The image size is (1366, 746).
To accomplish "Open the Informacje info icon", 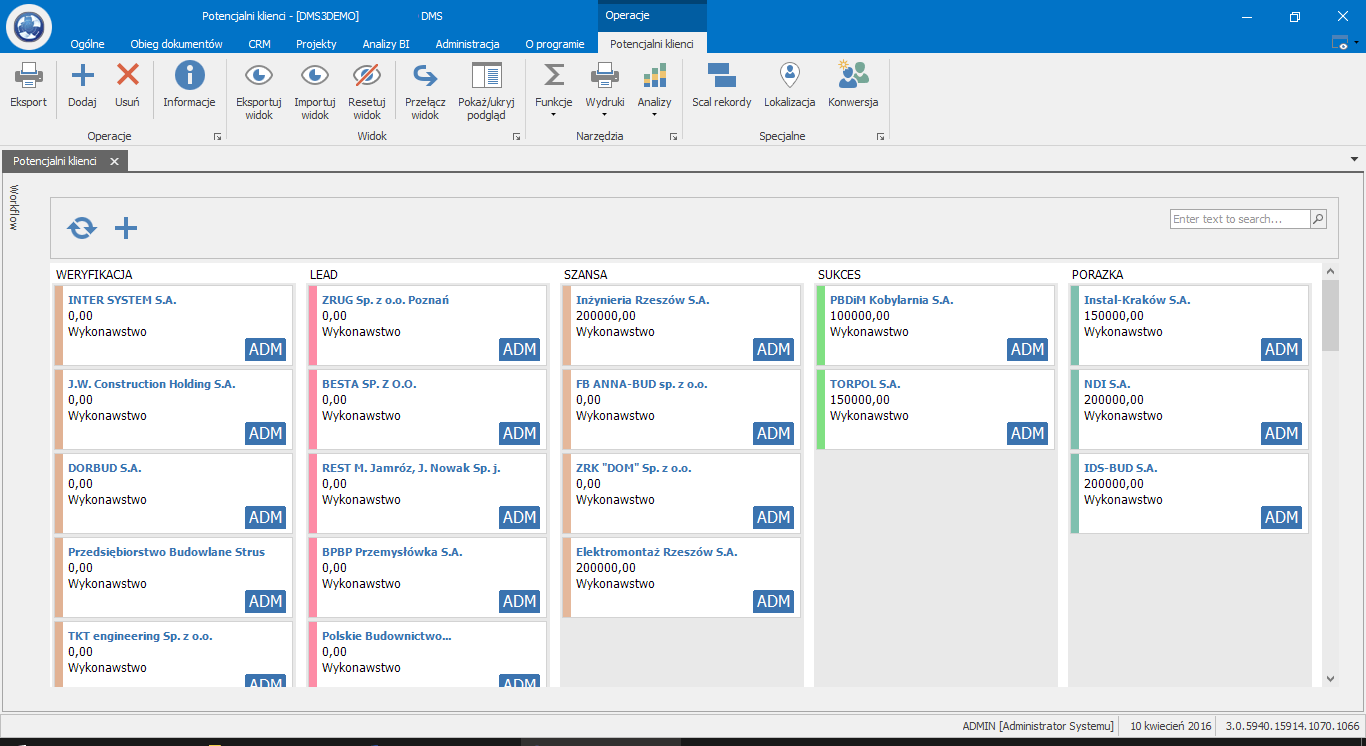I will pos(189,75).
